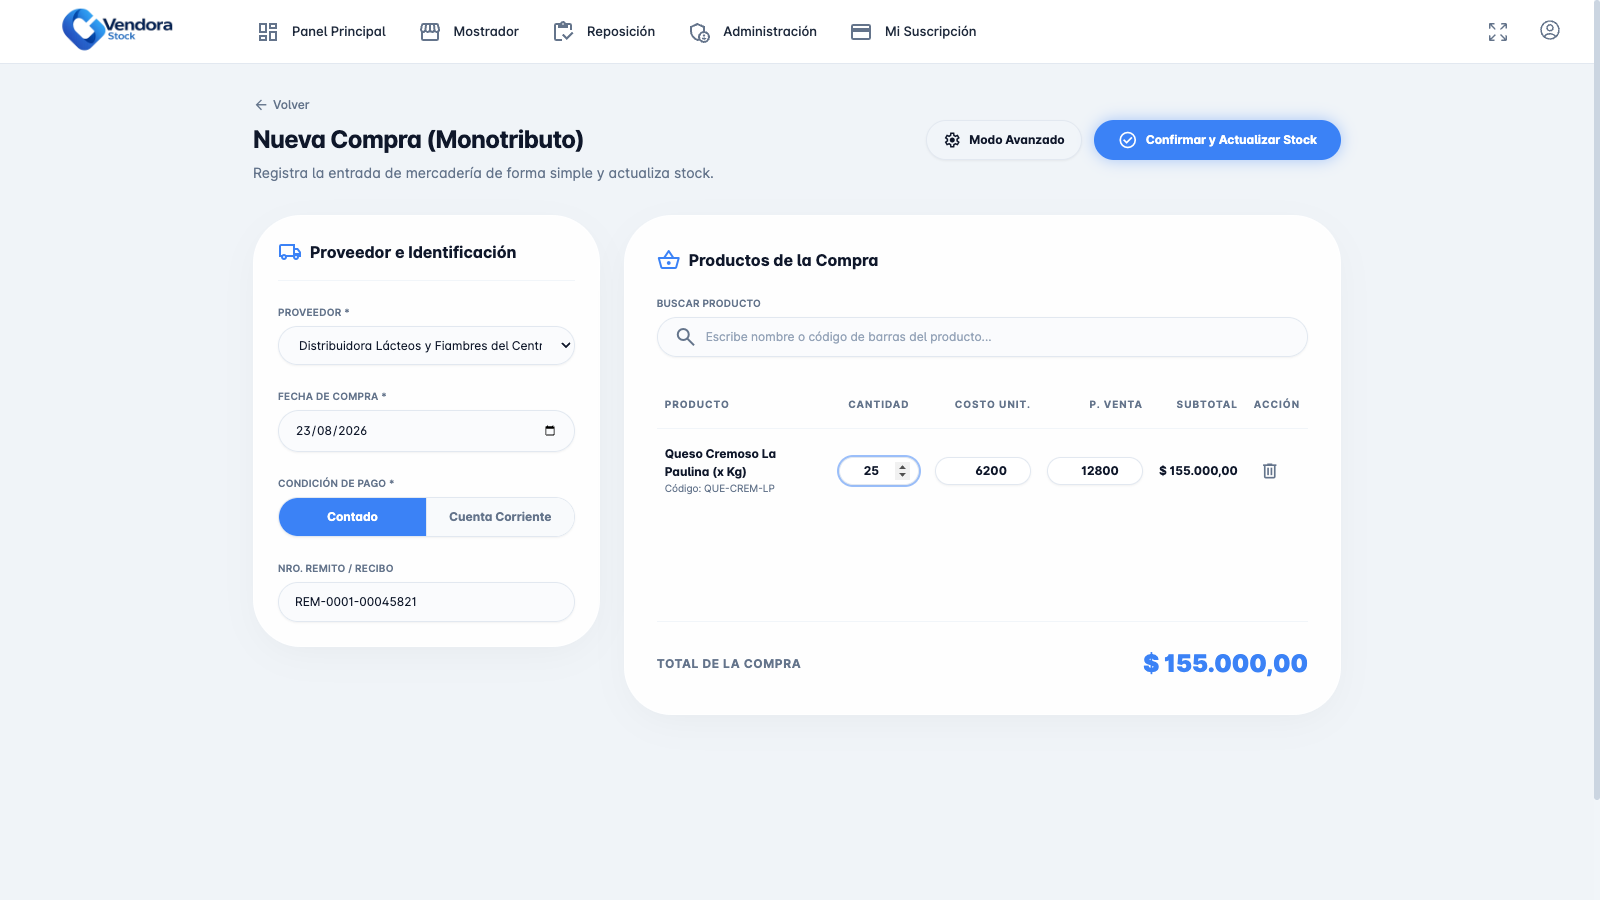Click the total purchase amount $ 155.000,00

1225,664
